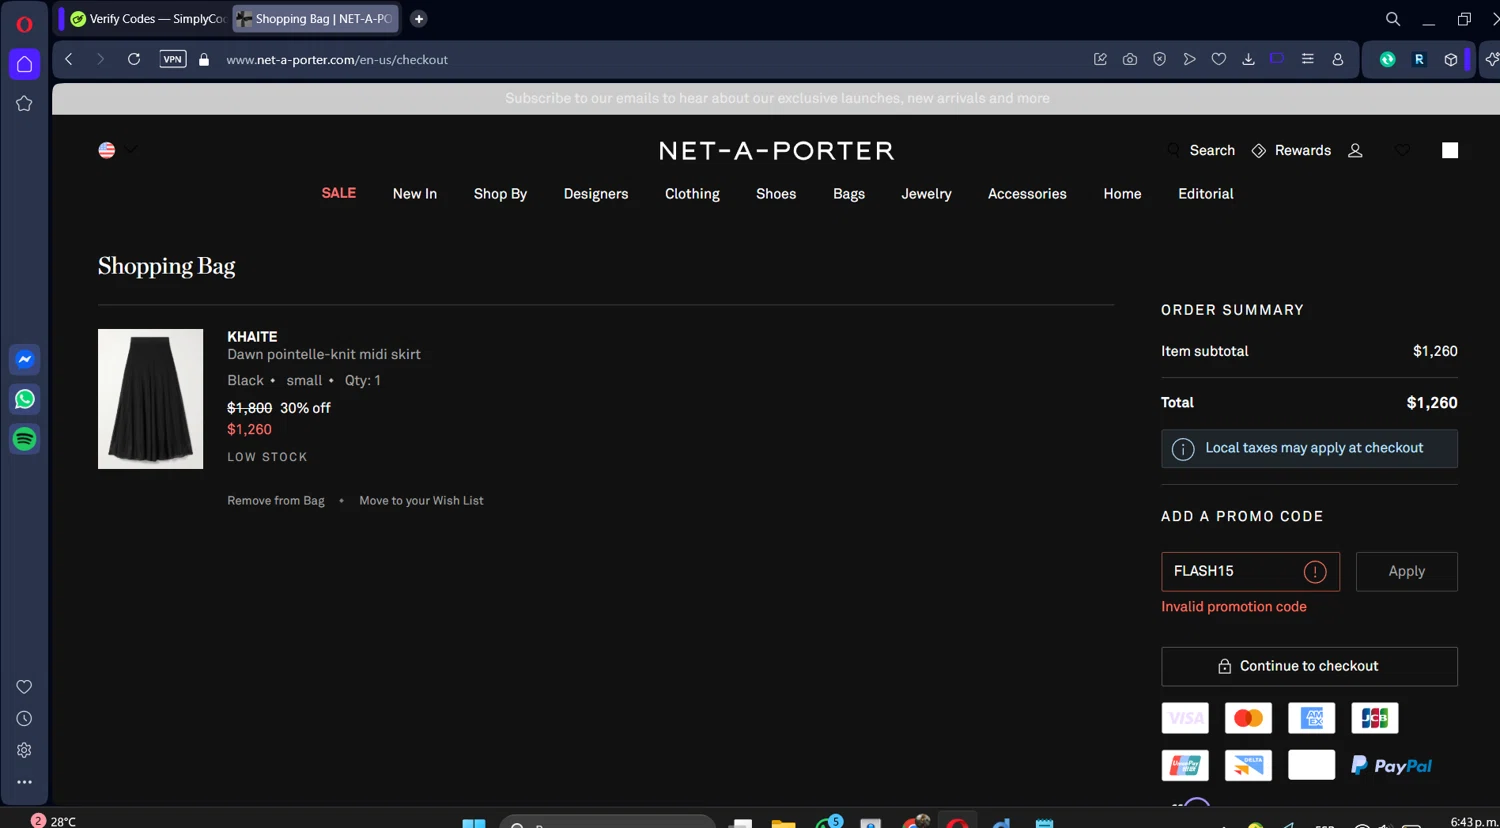Image resolution: width=1500 pixels, height=828 pixels.
Task: Launch WhatsApp from the sidebar
Action: [25, 399]
